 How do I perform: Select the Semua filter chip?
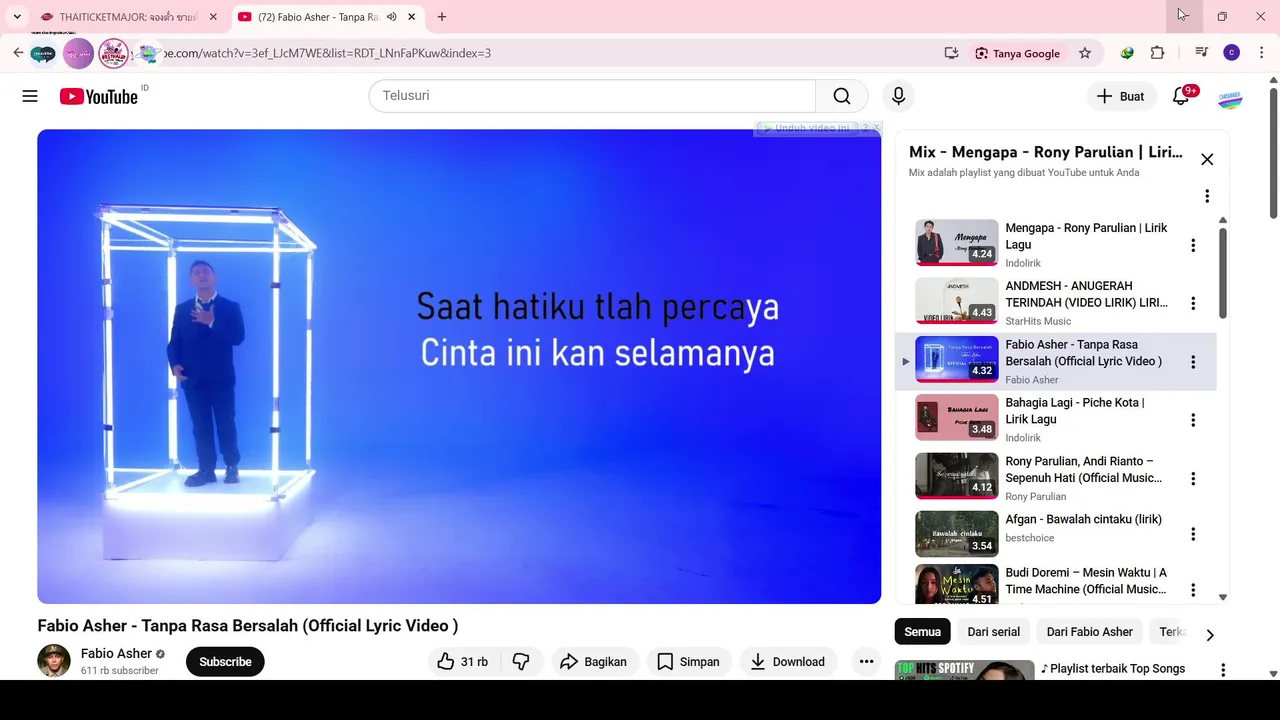(922, 632)
